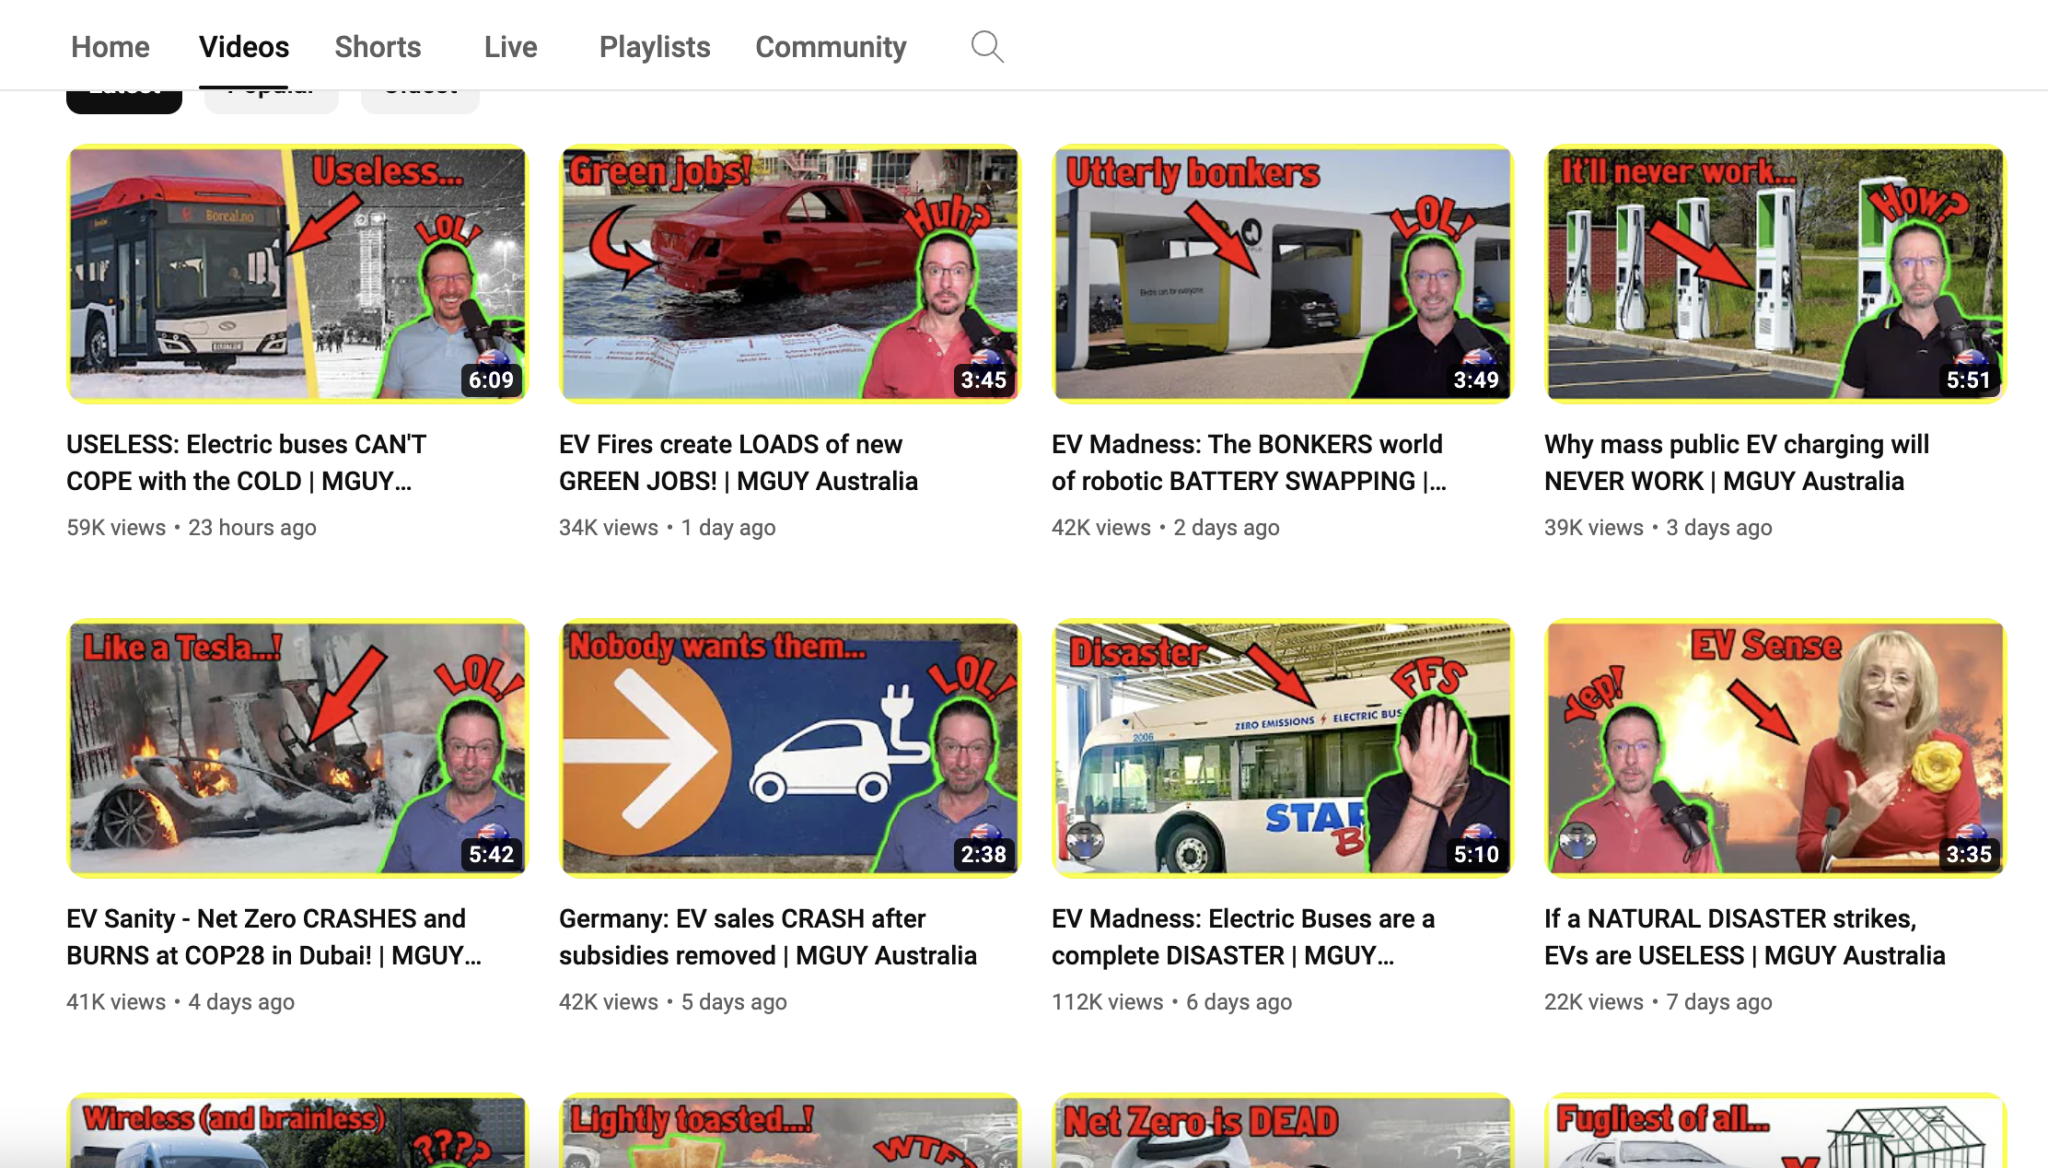The width and height of the screenshot is (2048, 1168).
Task: Click the '59K views • 23 hours ago' text
Action: click(191, 527)
